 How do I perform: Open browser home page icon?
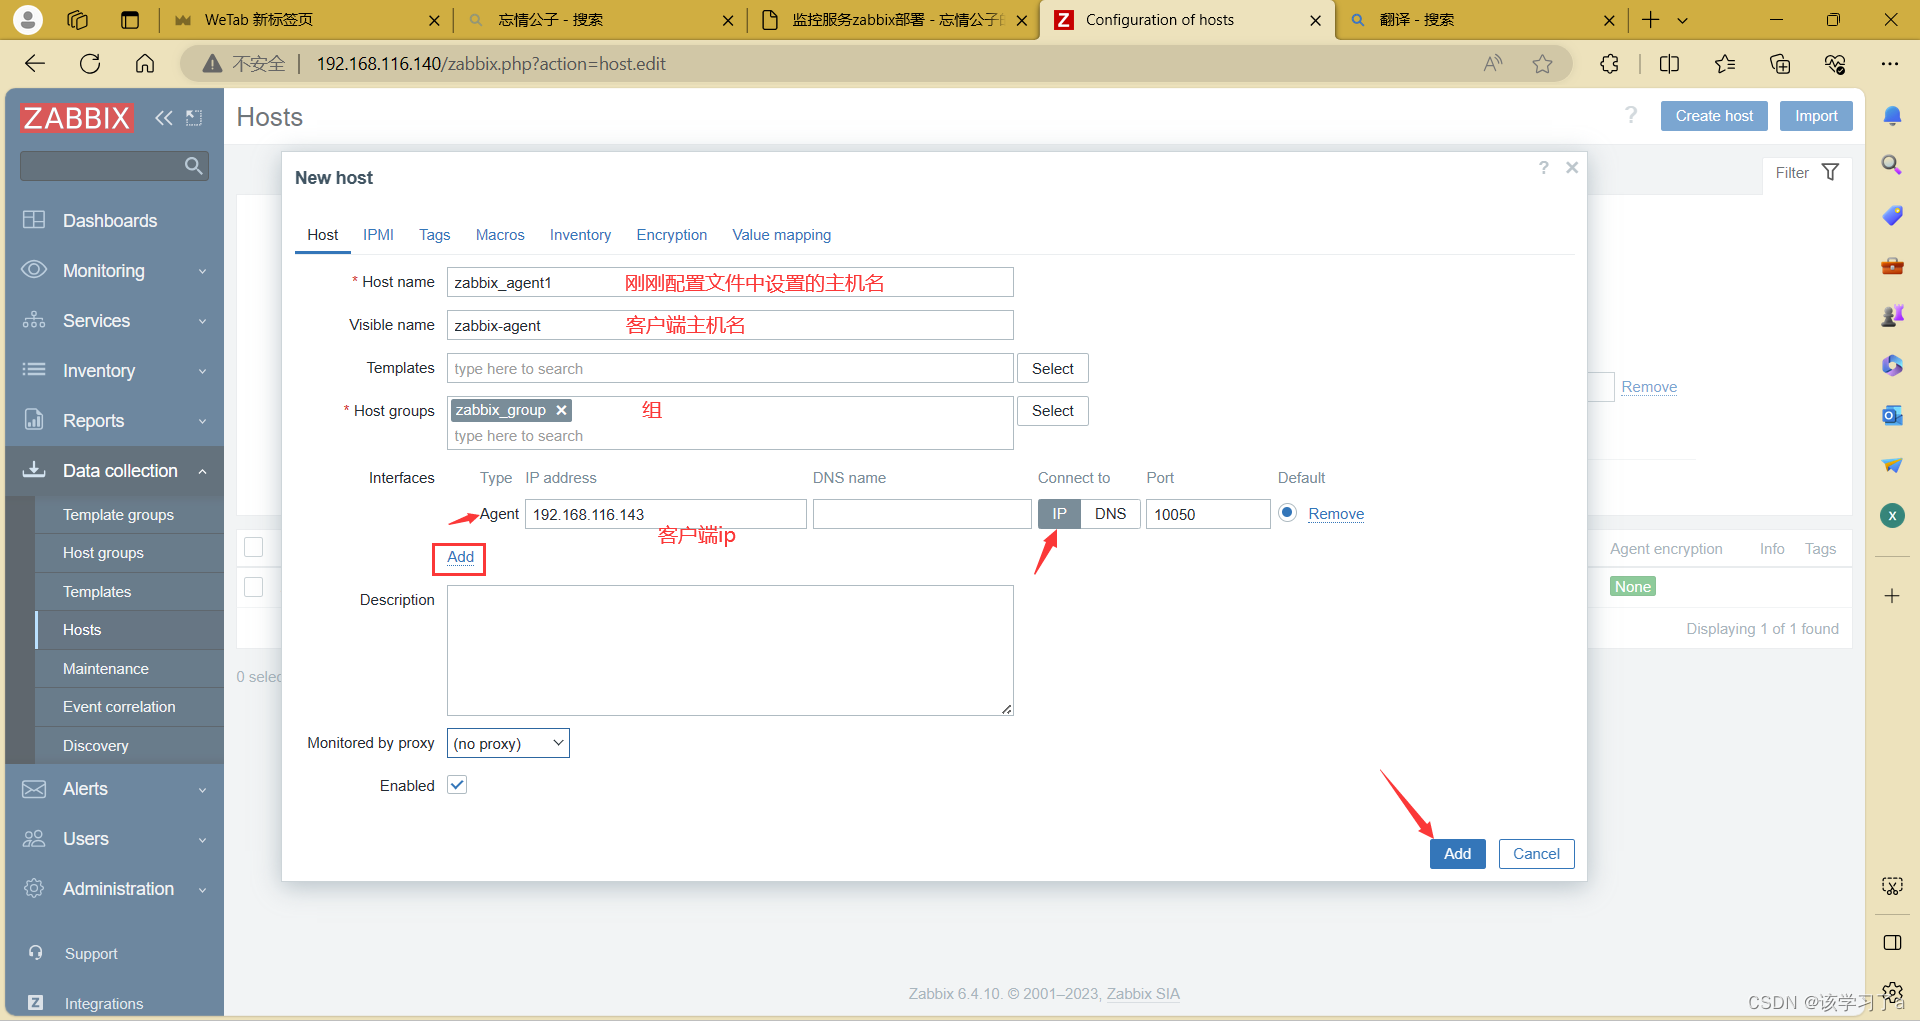click(145, 64)
